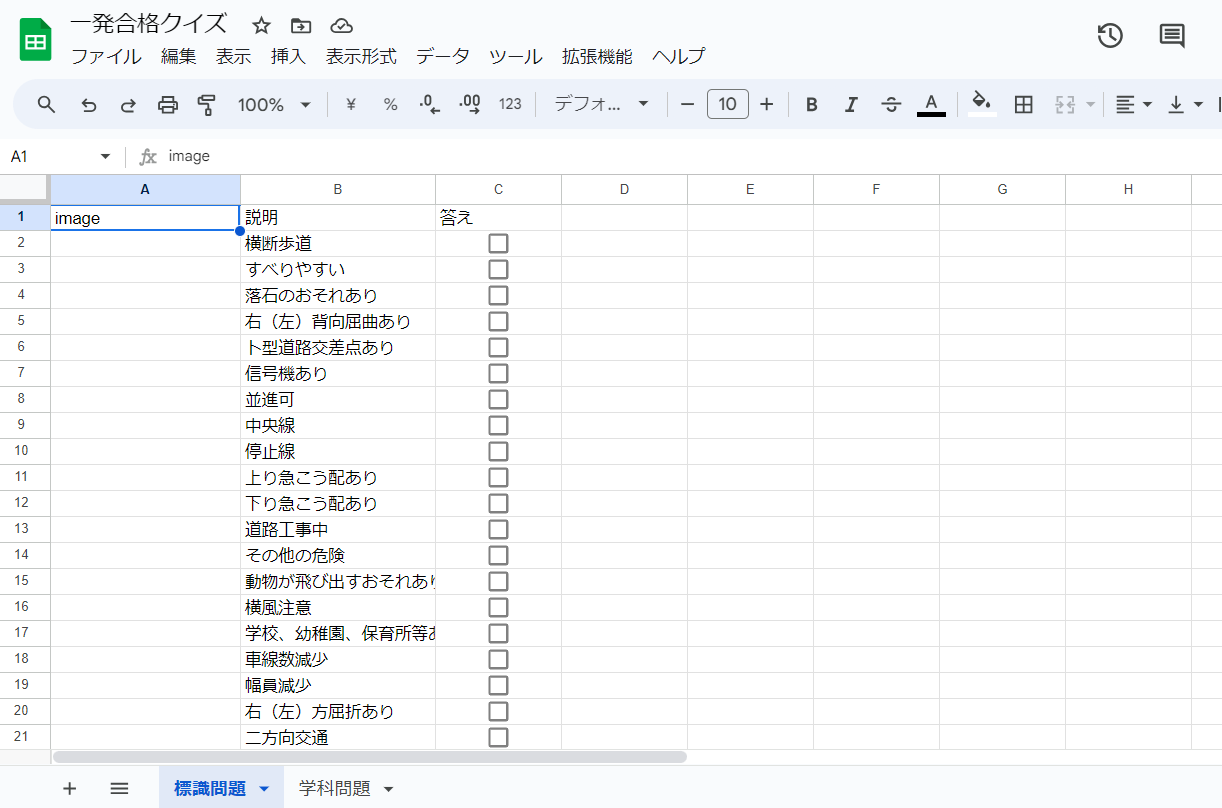
Task: Open merge cells options arrow
Action: pyautogui.click(x=1090, y=104)
